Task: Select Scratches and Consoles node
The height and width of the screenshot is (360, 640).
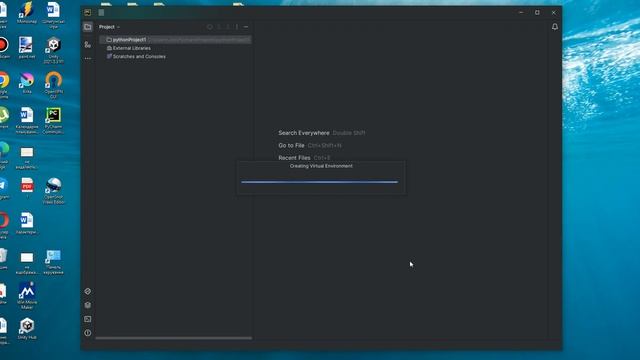Action: [x=136, y=56]
